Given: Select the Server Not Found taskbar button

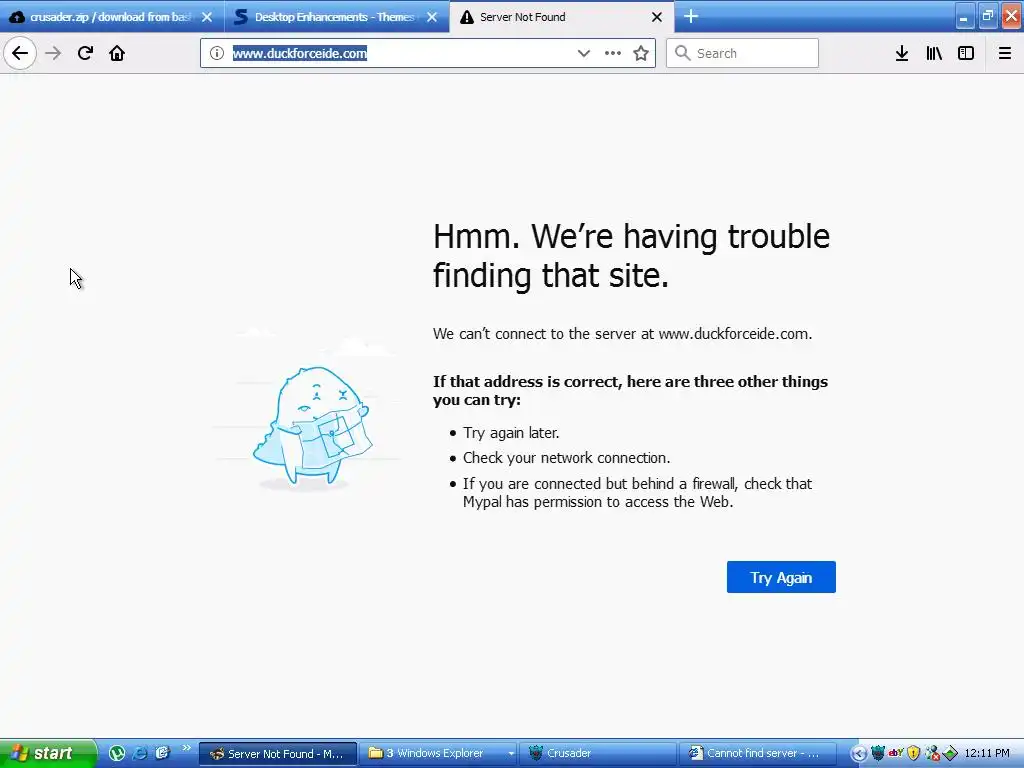Looking at the screenshot, I should pos(278,754).
